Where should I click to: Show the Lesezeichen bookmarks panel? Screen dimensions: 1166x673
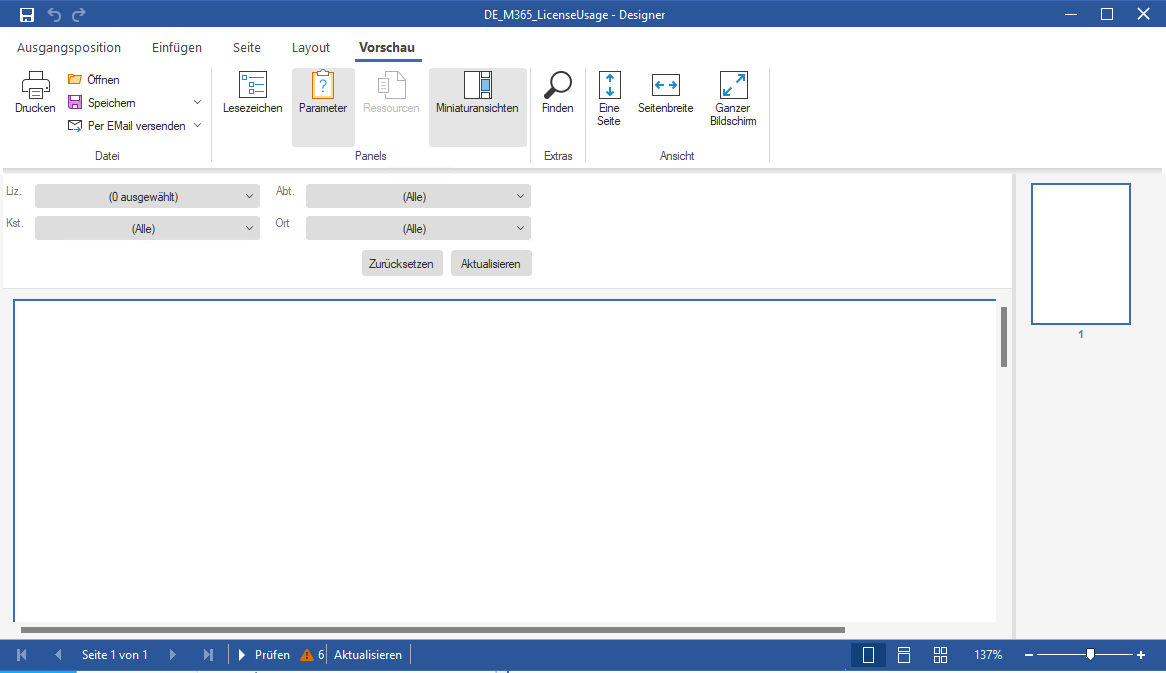[253, 93]
